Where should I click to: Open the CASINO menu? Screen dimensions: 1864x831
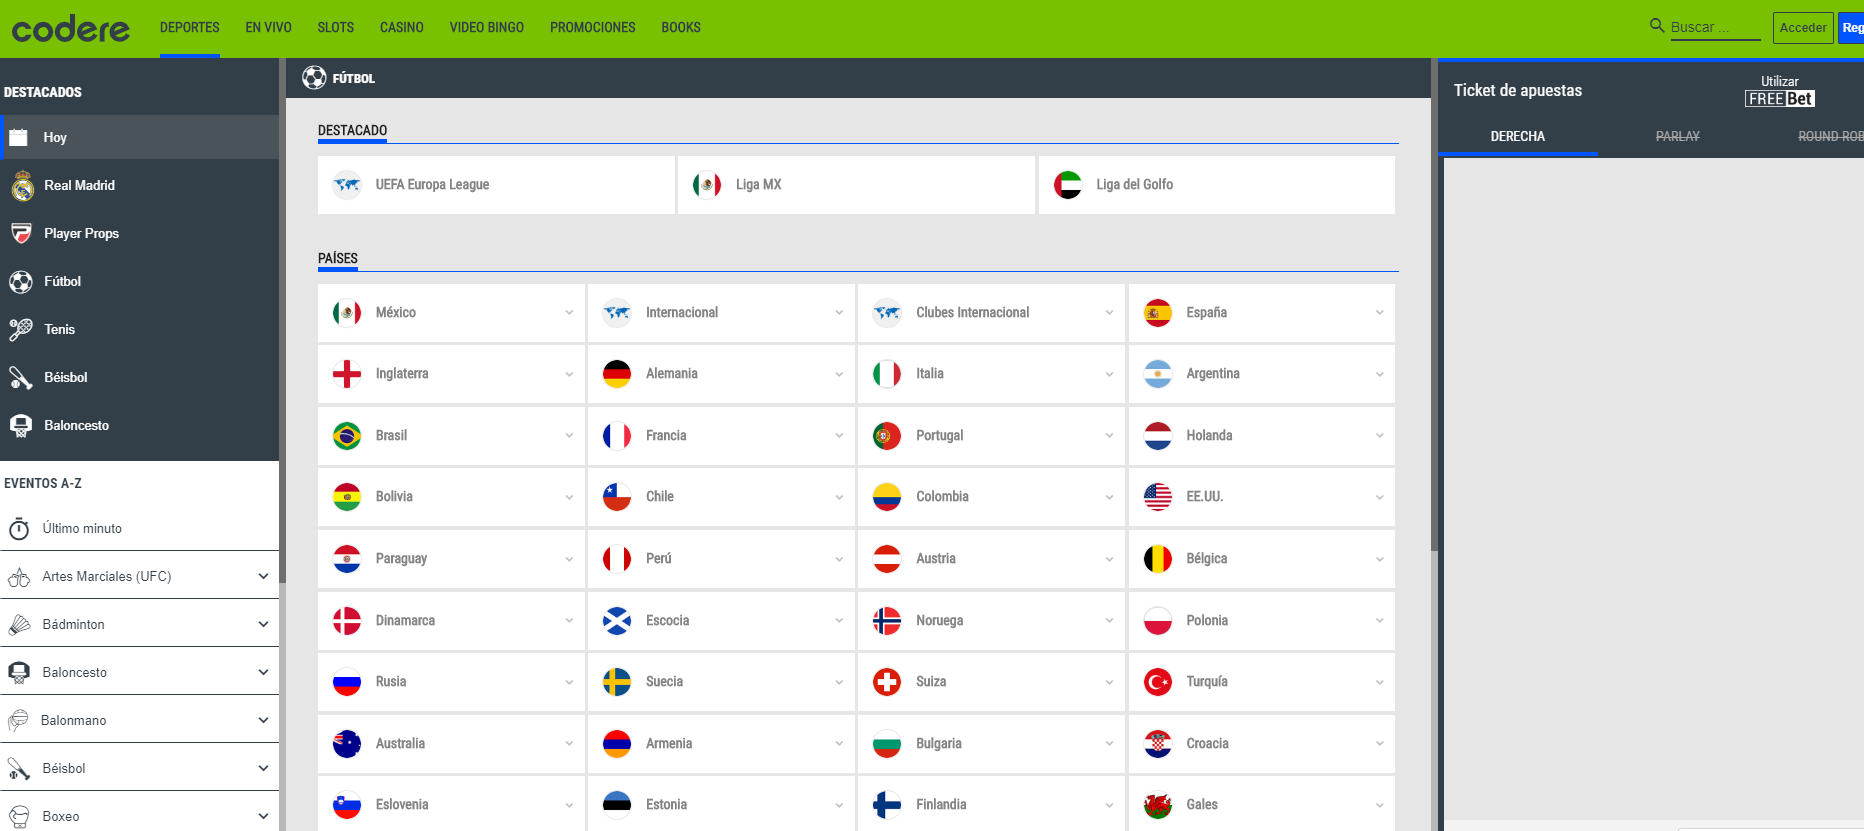tap(402, 28)
